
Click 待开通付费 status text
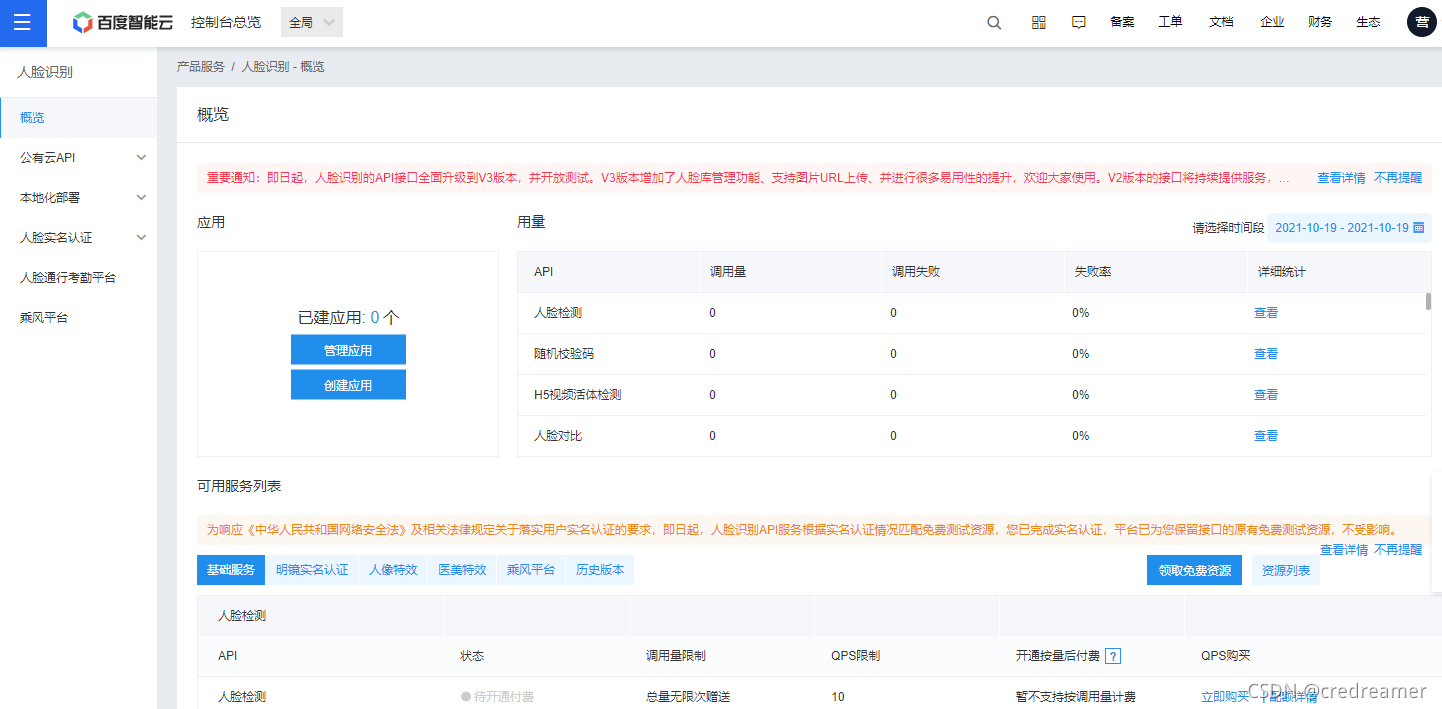pyautogui.click(x=503, y=697)
